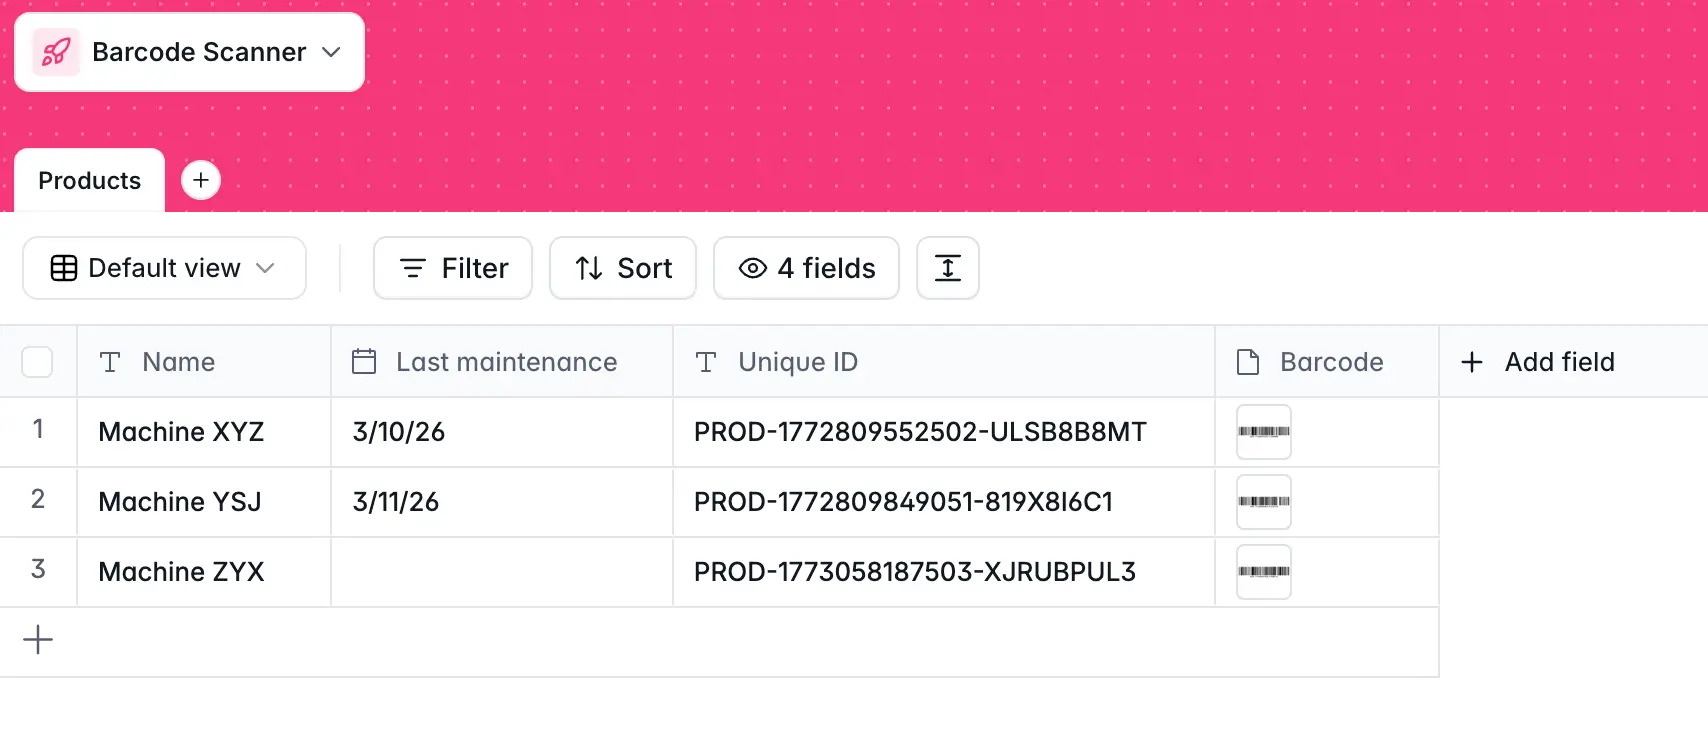This screenshot has width=1708, height=756.
Task: Click the rocket icon beside Barcode Scanner
Action: 55,51
